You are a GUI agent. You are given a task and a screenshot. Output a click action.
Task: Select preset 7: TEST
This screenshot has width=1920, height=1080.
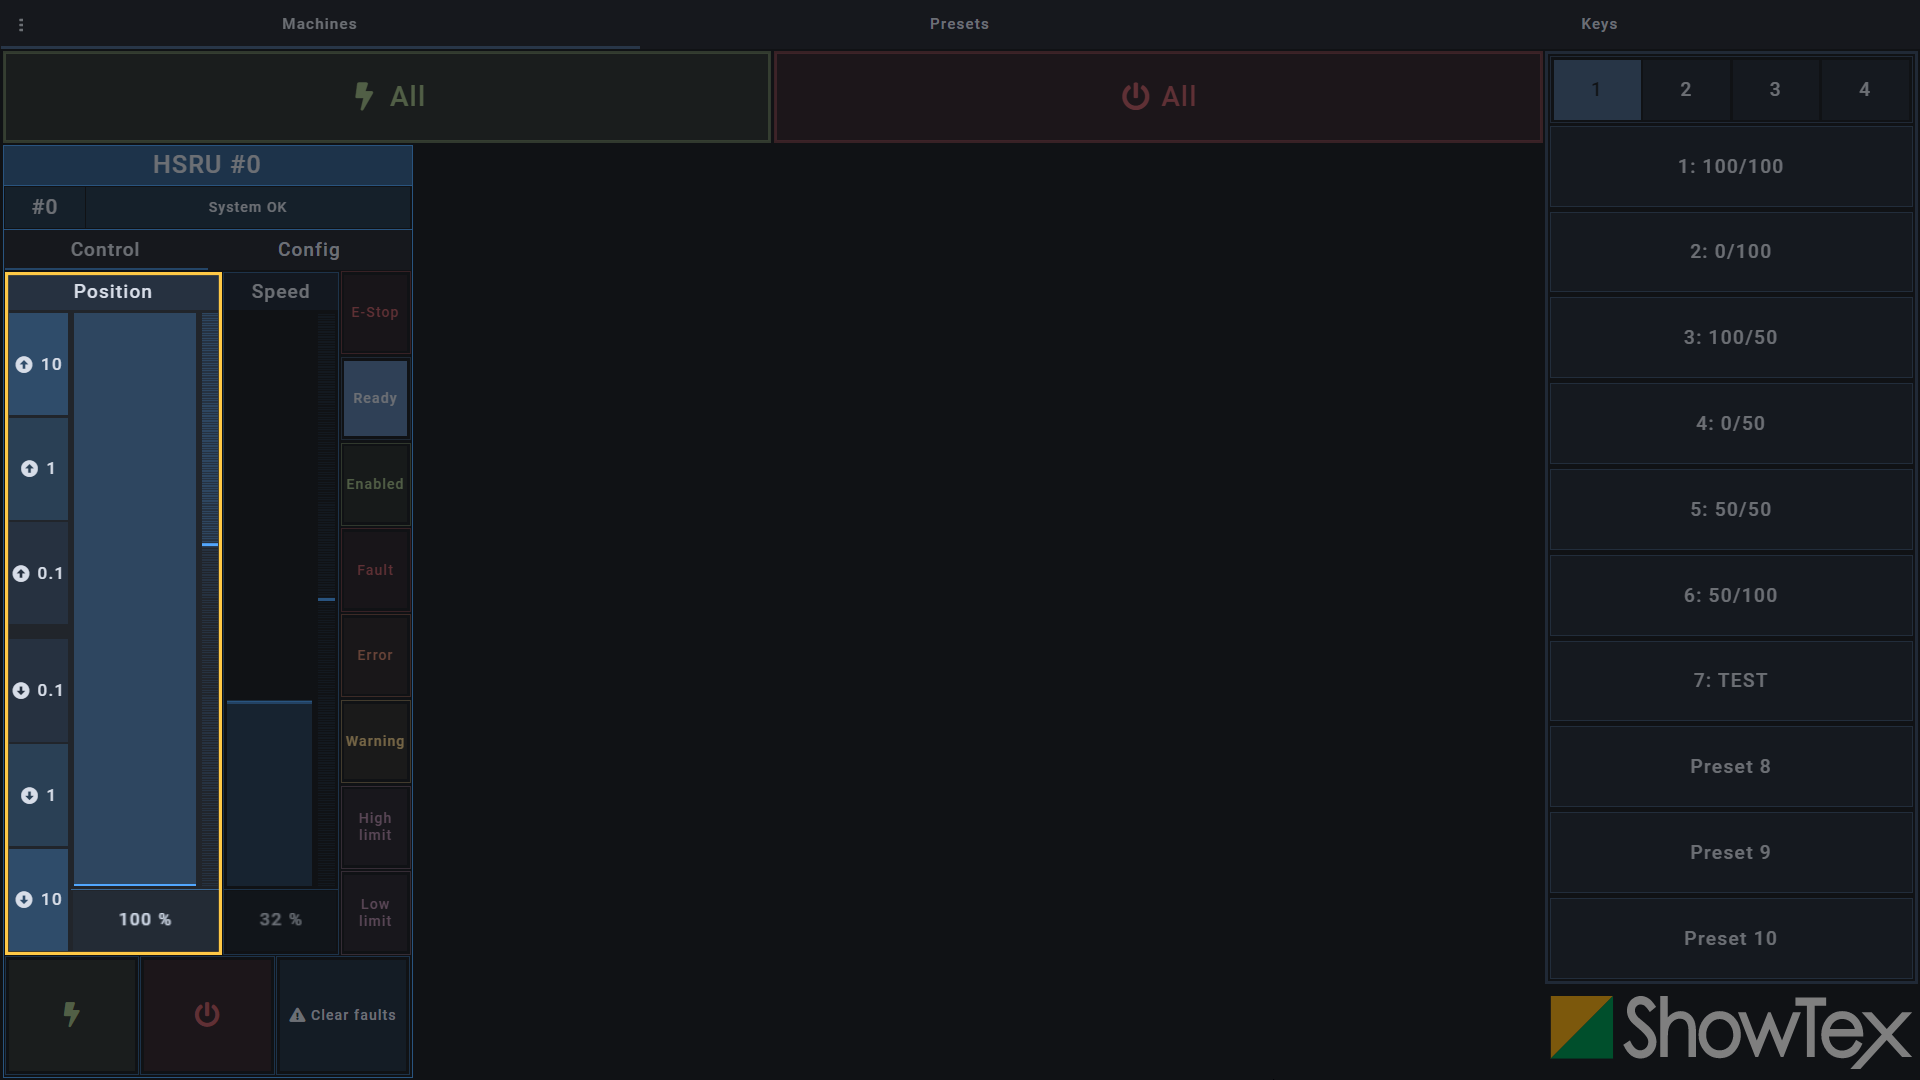click(x=1730, y=681)
